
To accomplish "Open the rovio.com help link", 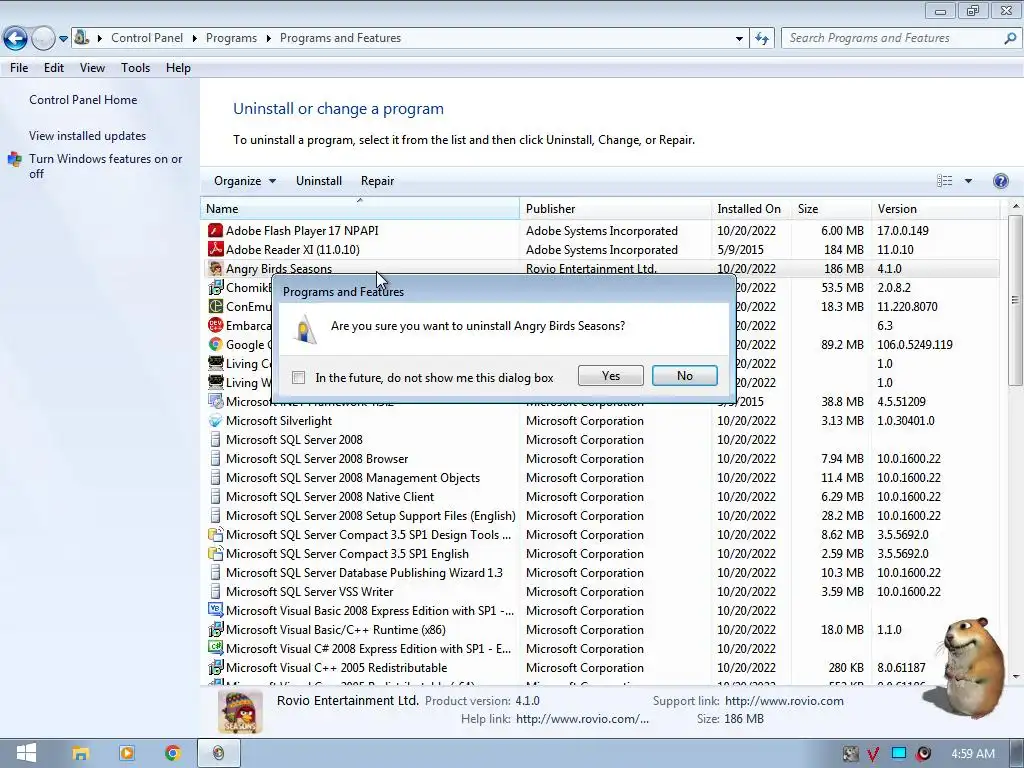I will click(582, 719).
